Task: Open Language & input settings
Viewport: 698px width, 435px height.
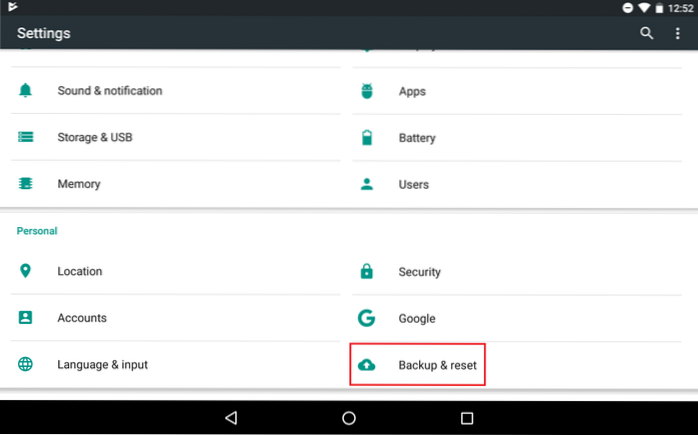Action: click(x=102, y=365)
